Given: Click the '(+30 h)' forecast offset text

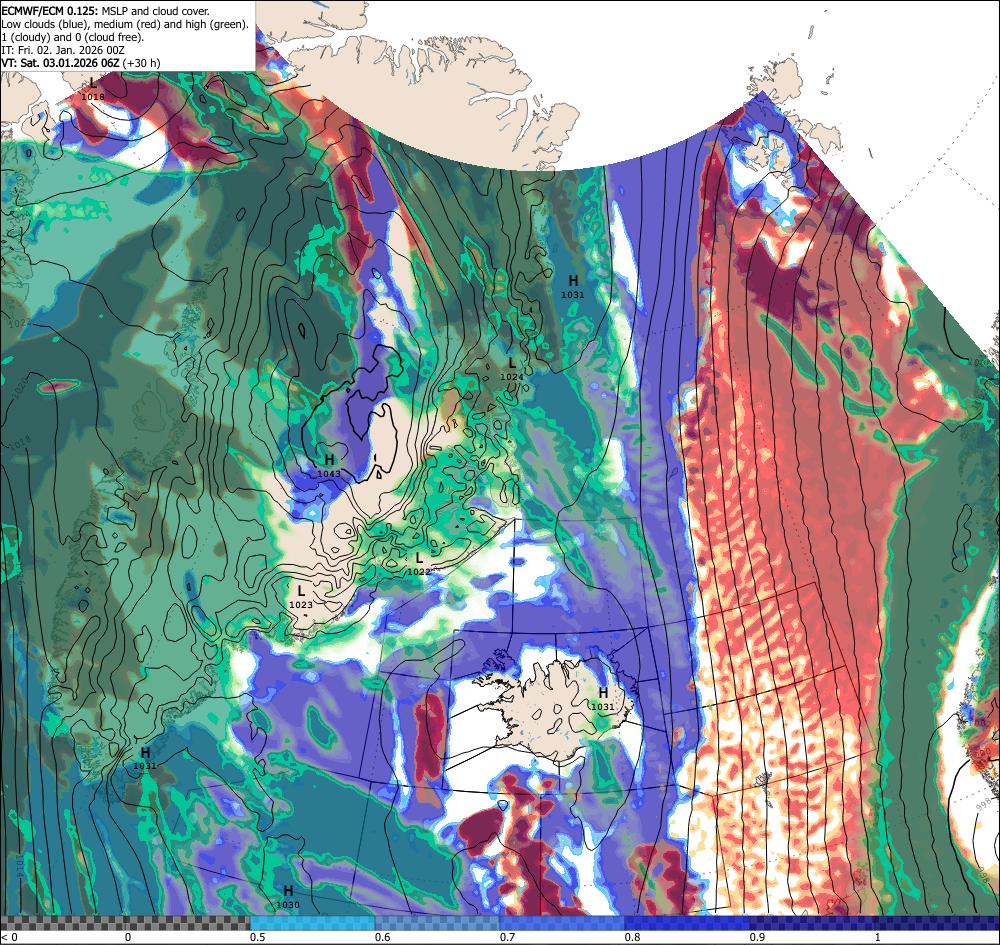Looking at the screenshot, I should pos(142,63).
